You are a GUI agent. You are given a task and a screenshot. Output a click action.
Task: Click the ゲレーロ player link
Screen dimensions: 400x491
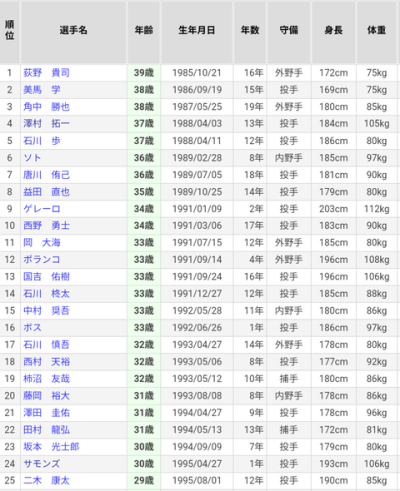coord(42,209)
